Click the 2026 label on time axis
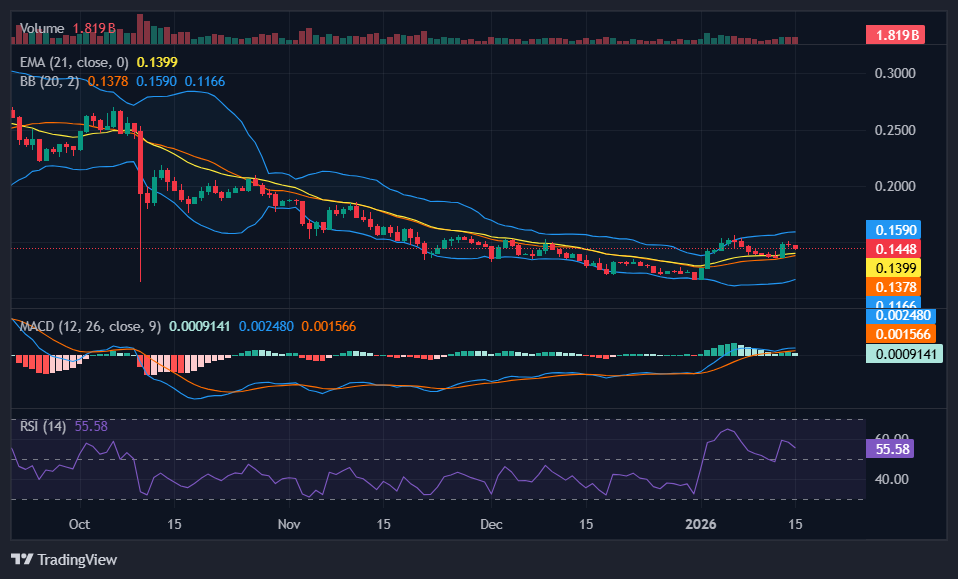The height and width of the screenshot is (579, 958). coord(700,524)
